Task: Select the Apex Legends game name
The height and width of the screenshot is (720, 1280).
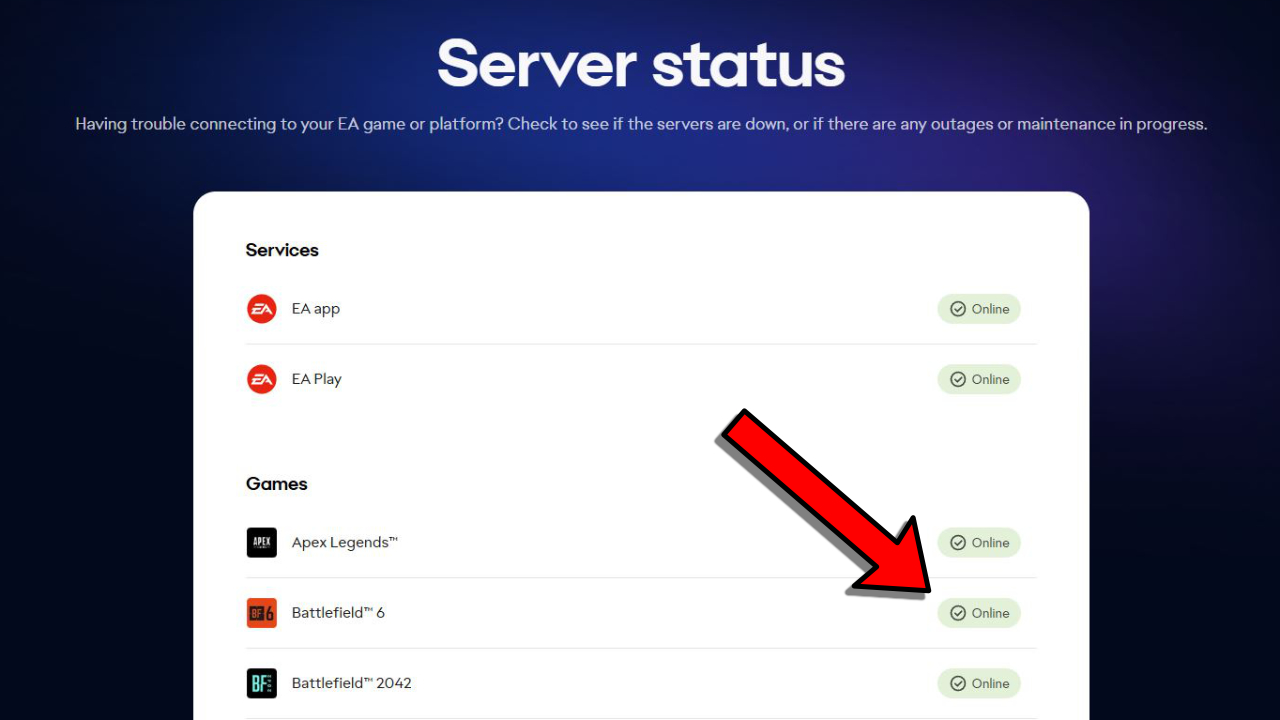Action: [x=345, y=543]
